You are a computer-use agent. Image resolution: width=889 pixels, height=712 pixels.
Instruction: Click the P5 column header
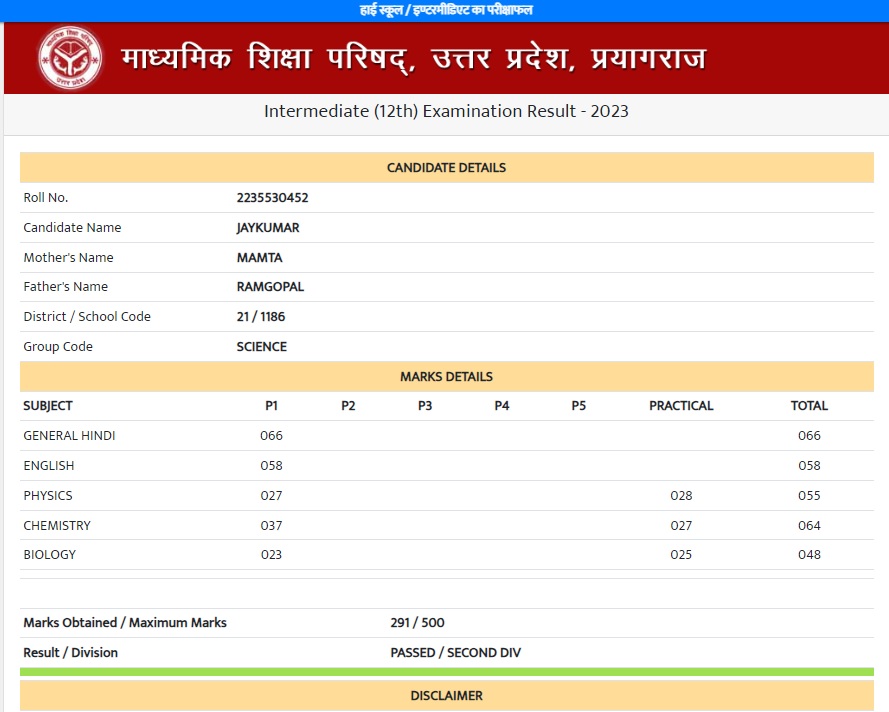pyautogui.click(x=578, y=406)
